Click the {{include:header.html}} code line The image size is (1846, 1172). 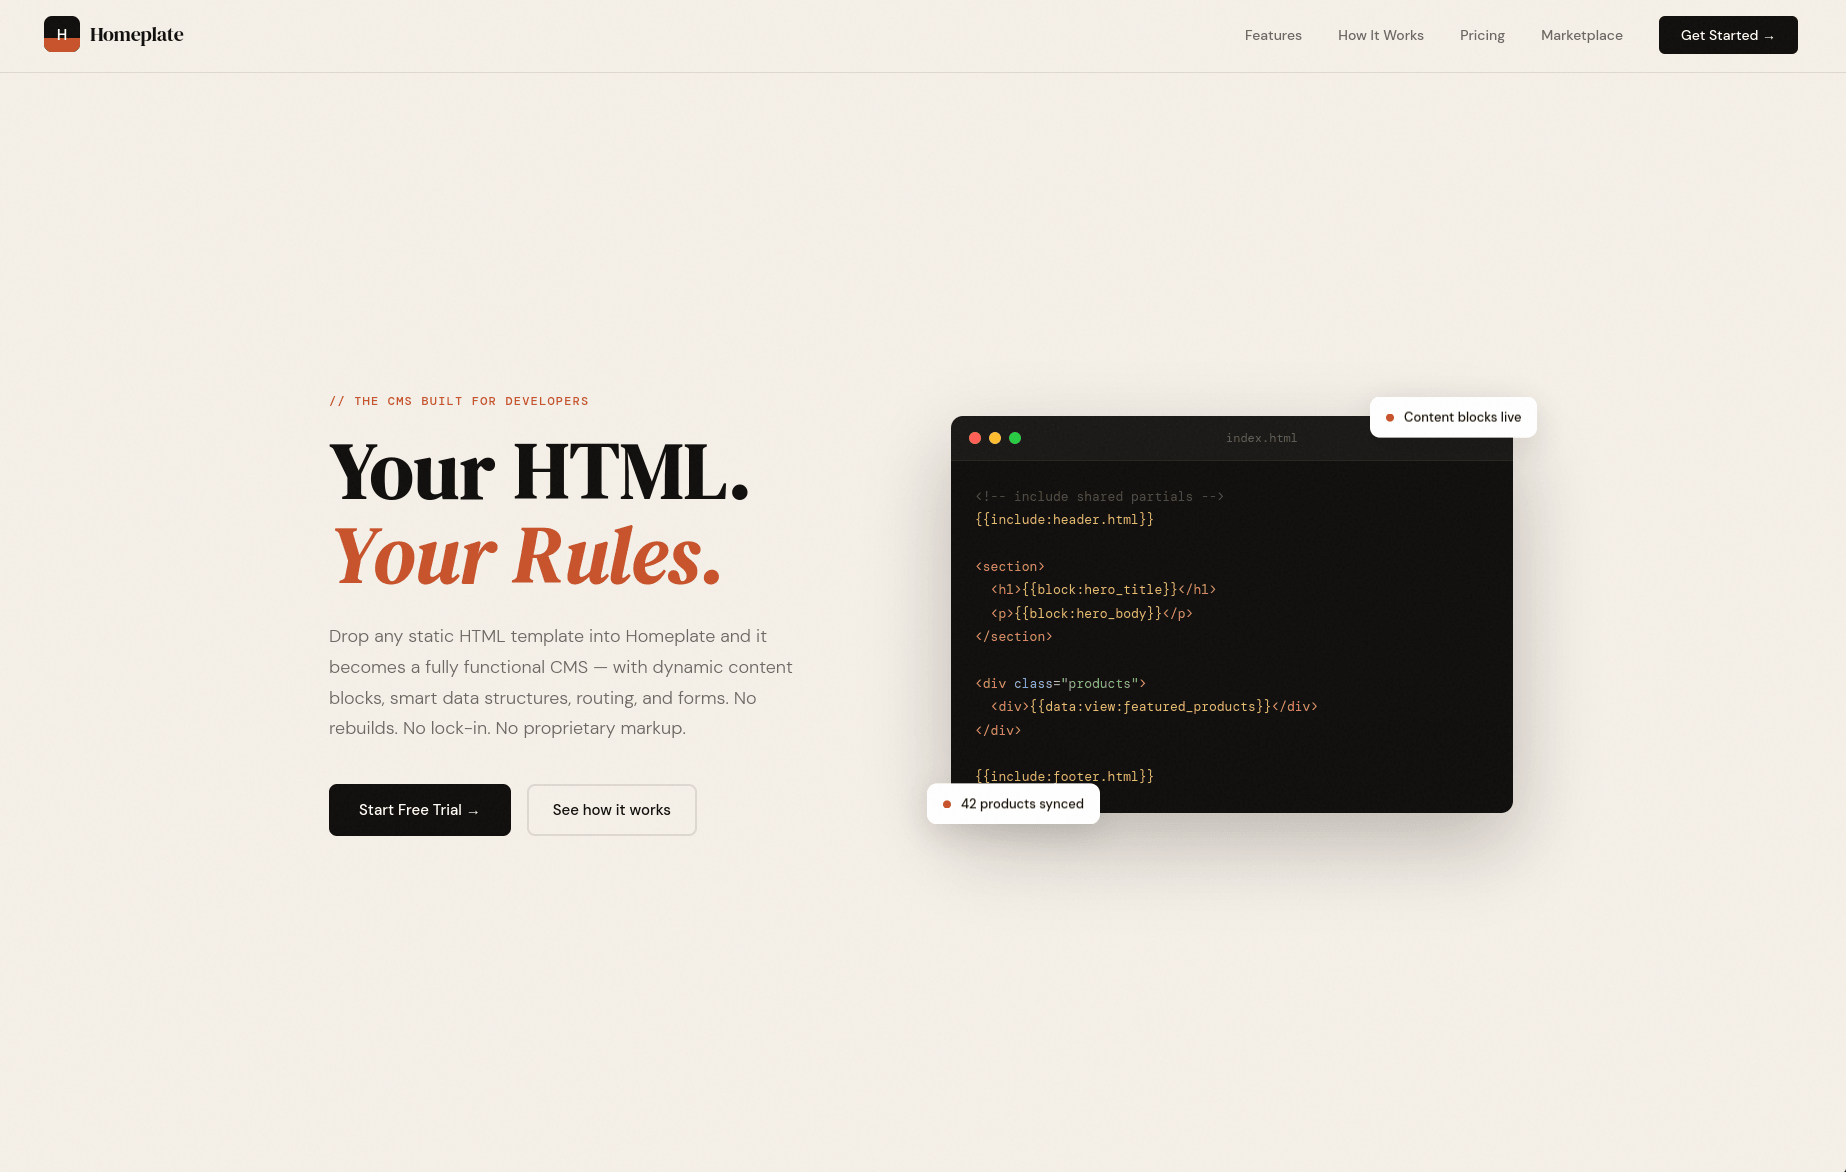pyautogui.click(x=1064, y=520)
